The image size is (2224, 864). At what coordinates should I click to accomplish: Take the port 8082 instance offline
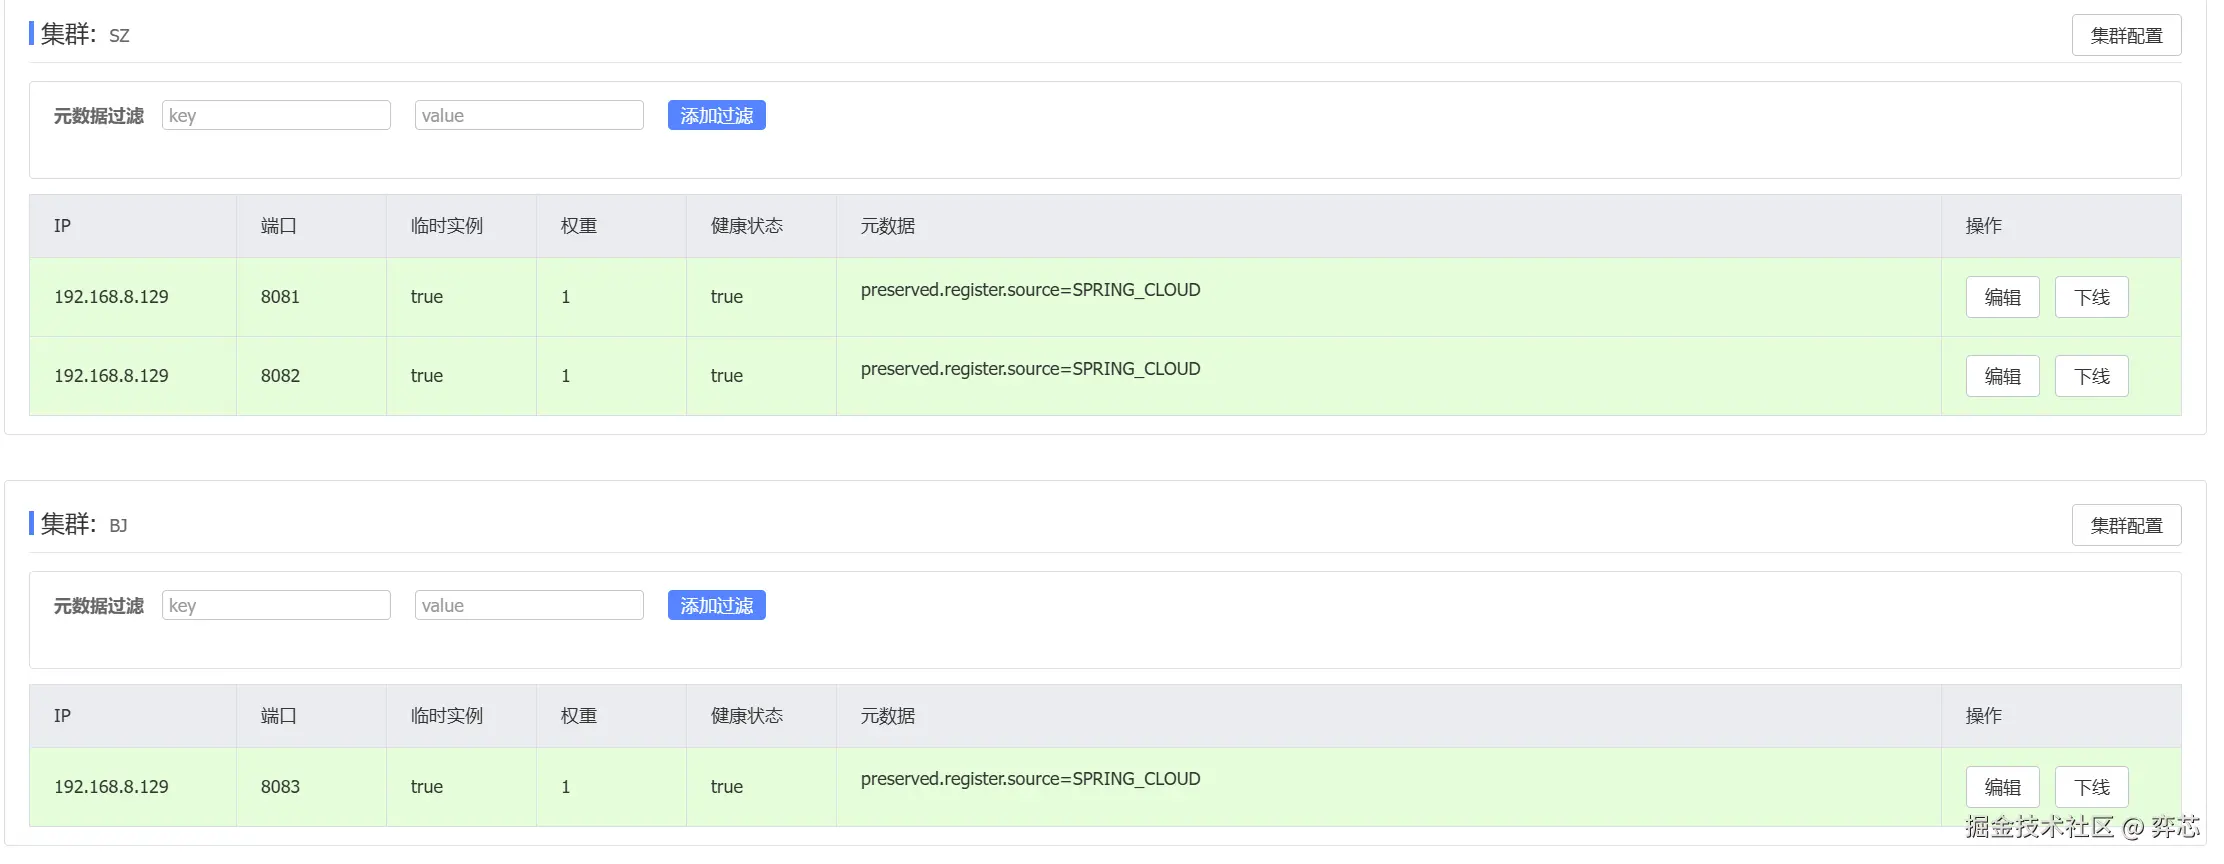2091,377
